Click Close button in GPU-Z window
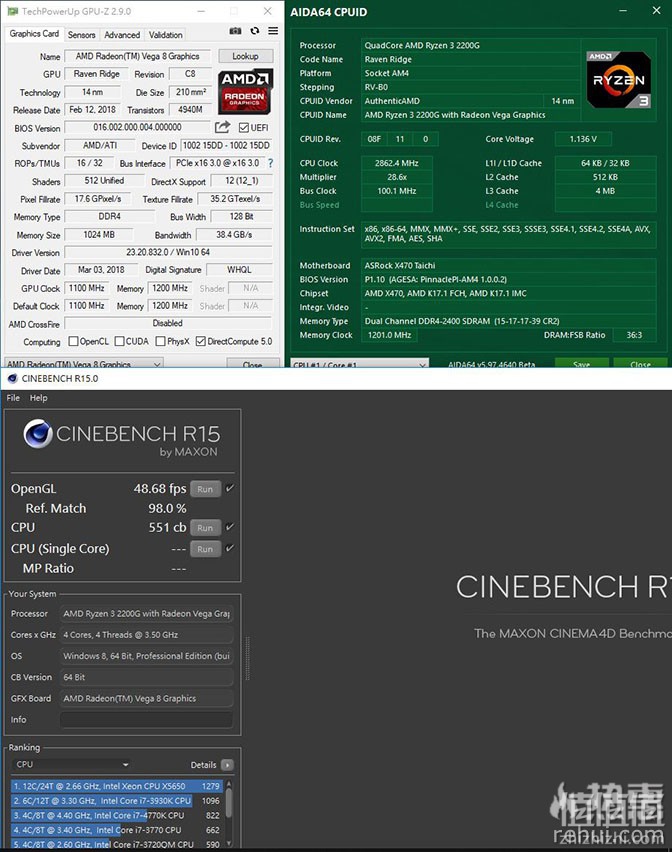This screenshot has width=672, height=852. [x=253, y=364]
